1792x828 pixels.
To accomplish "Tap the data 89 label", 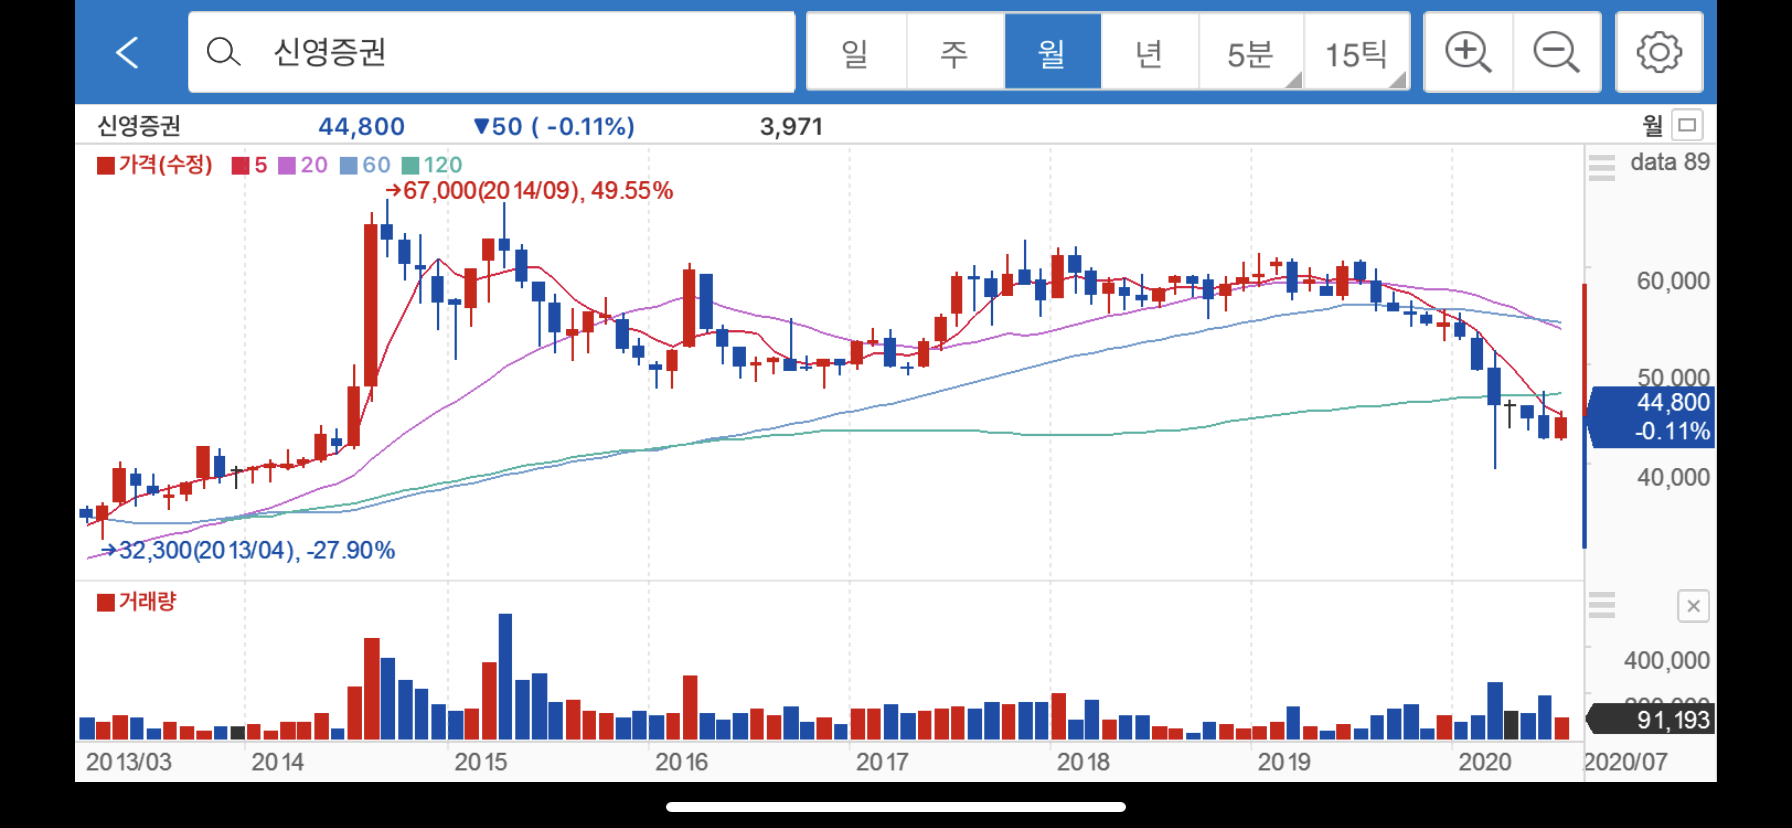I will click(x=1670, y=162).
